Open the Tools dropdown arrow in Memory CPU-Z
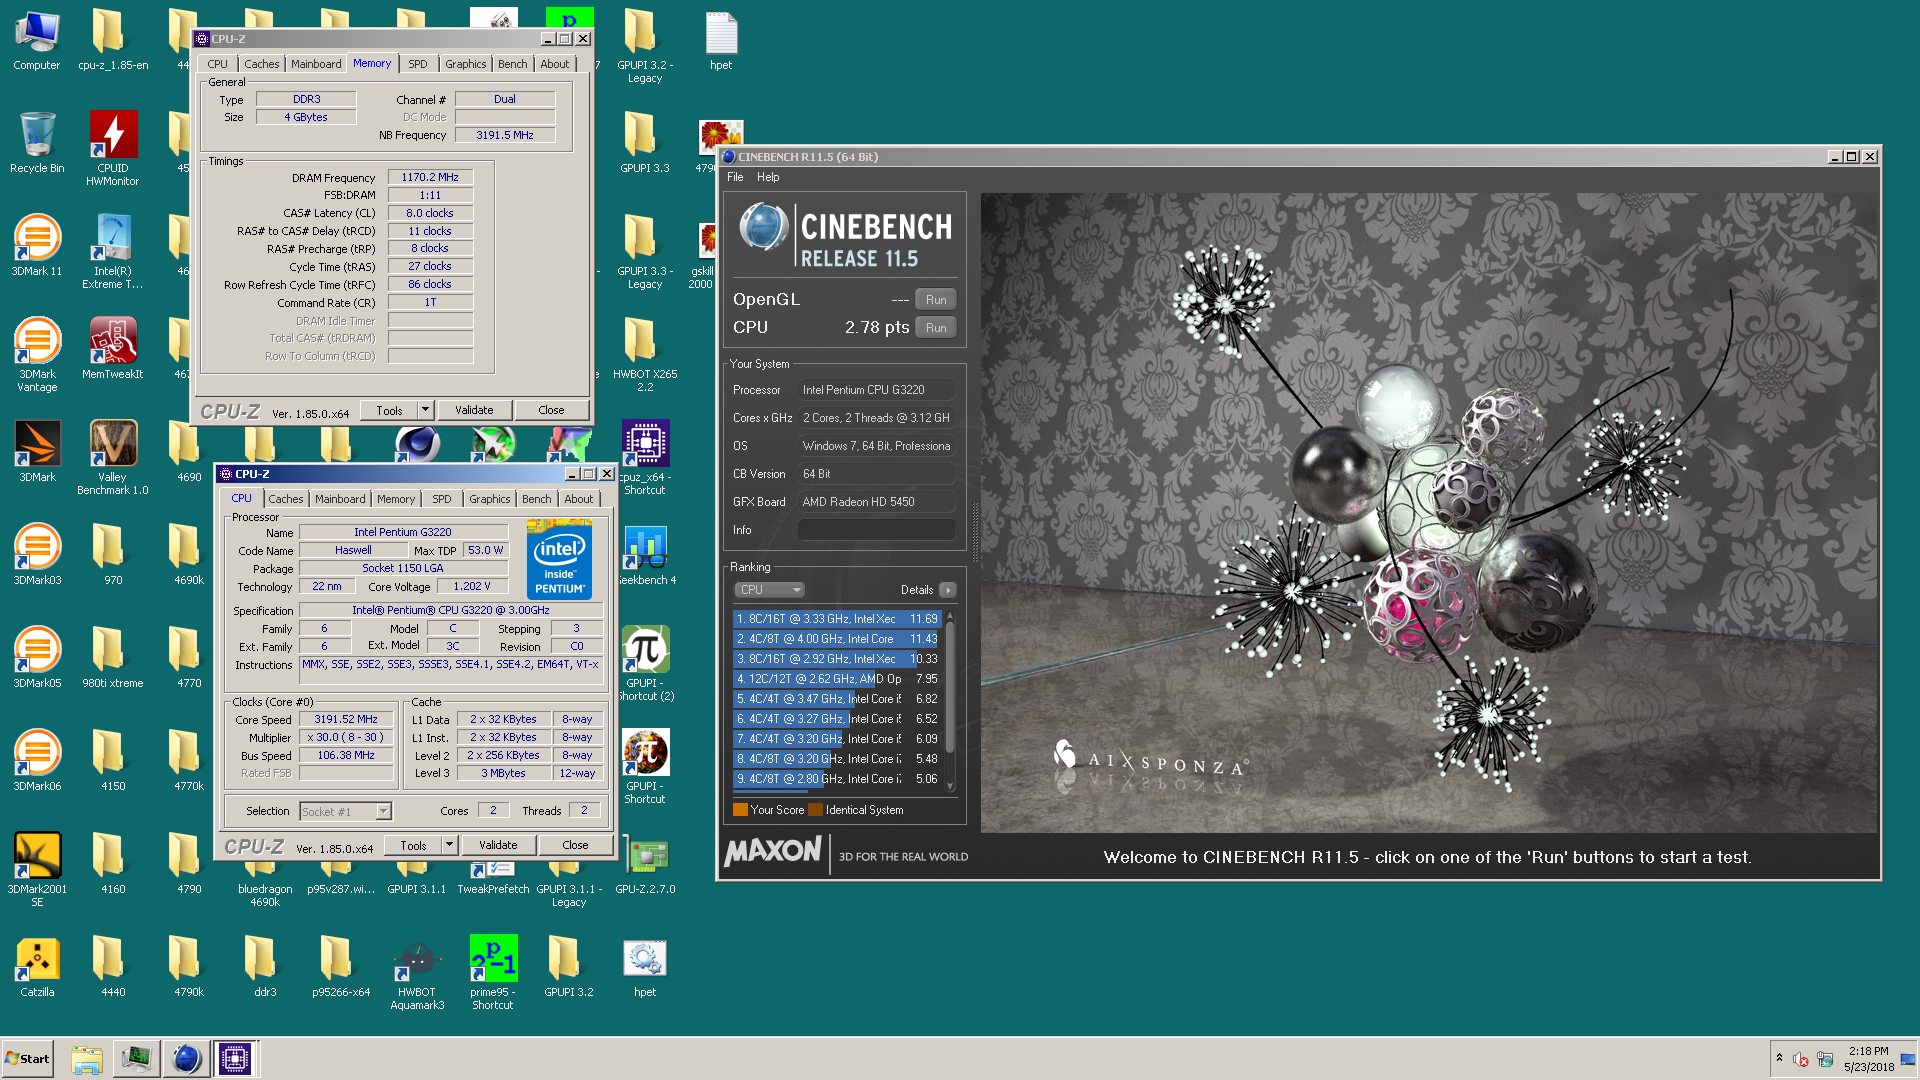The height and width of the screenshot is (1080, 1920). tap(425, 410)
